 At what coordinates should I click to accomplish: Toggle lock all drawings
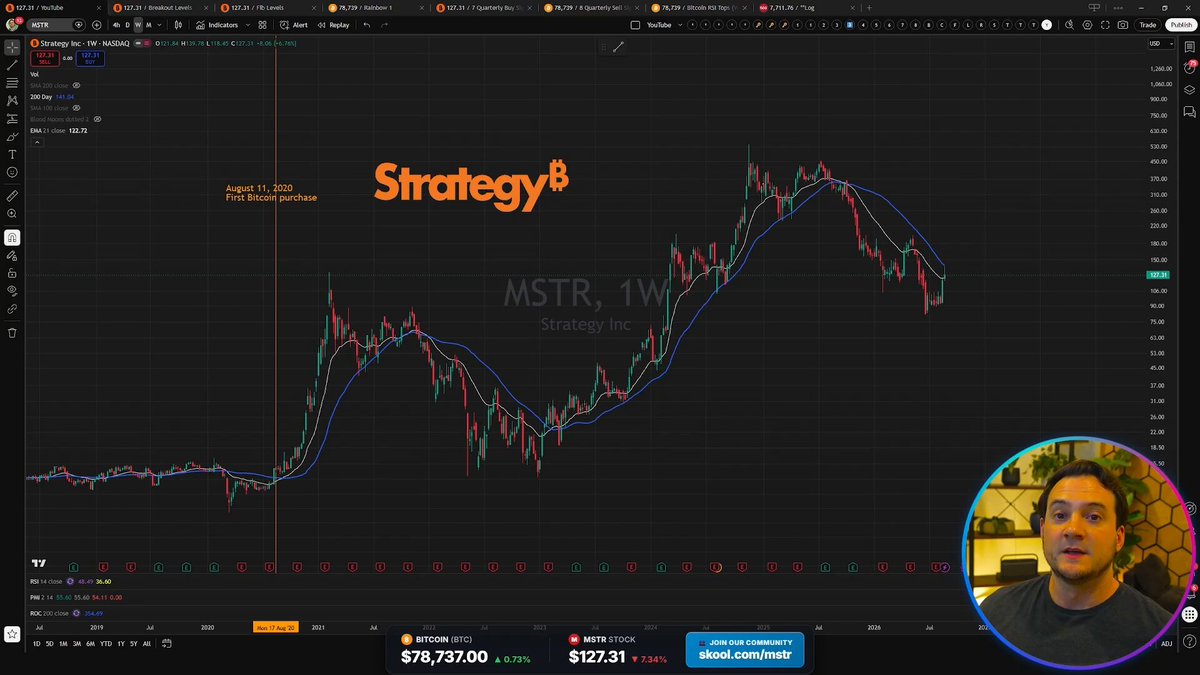coord(12,273)
